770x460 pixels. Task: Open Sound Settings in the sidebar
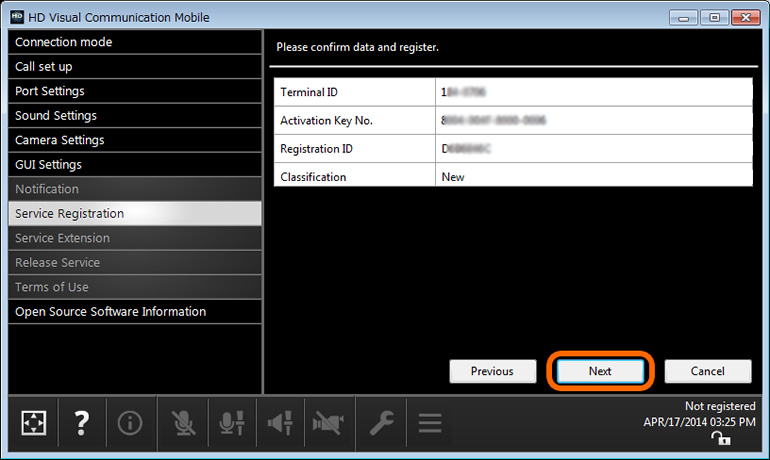pyautogui.click(x=135, y=115)
